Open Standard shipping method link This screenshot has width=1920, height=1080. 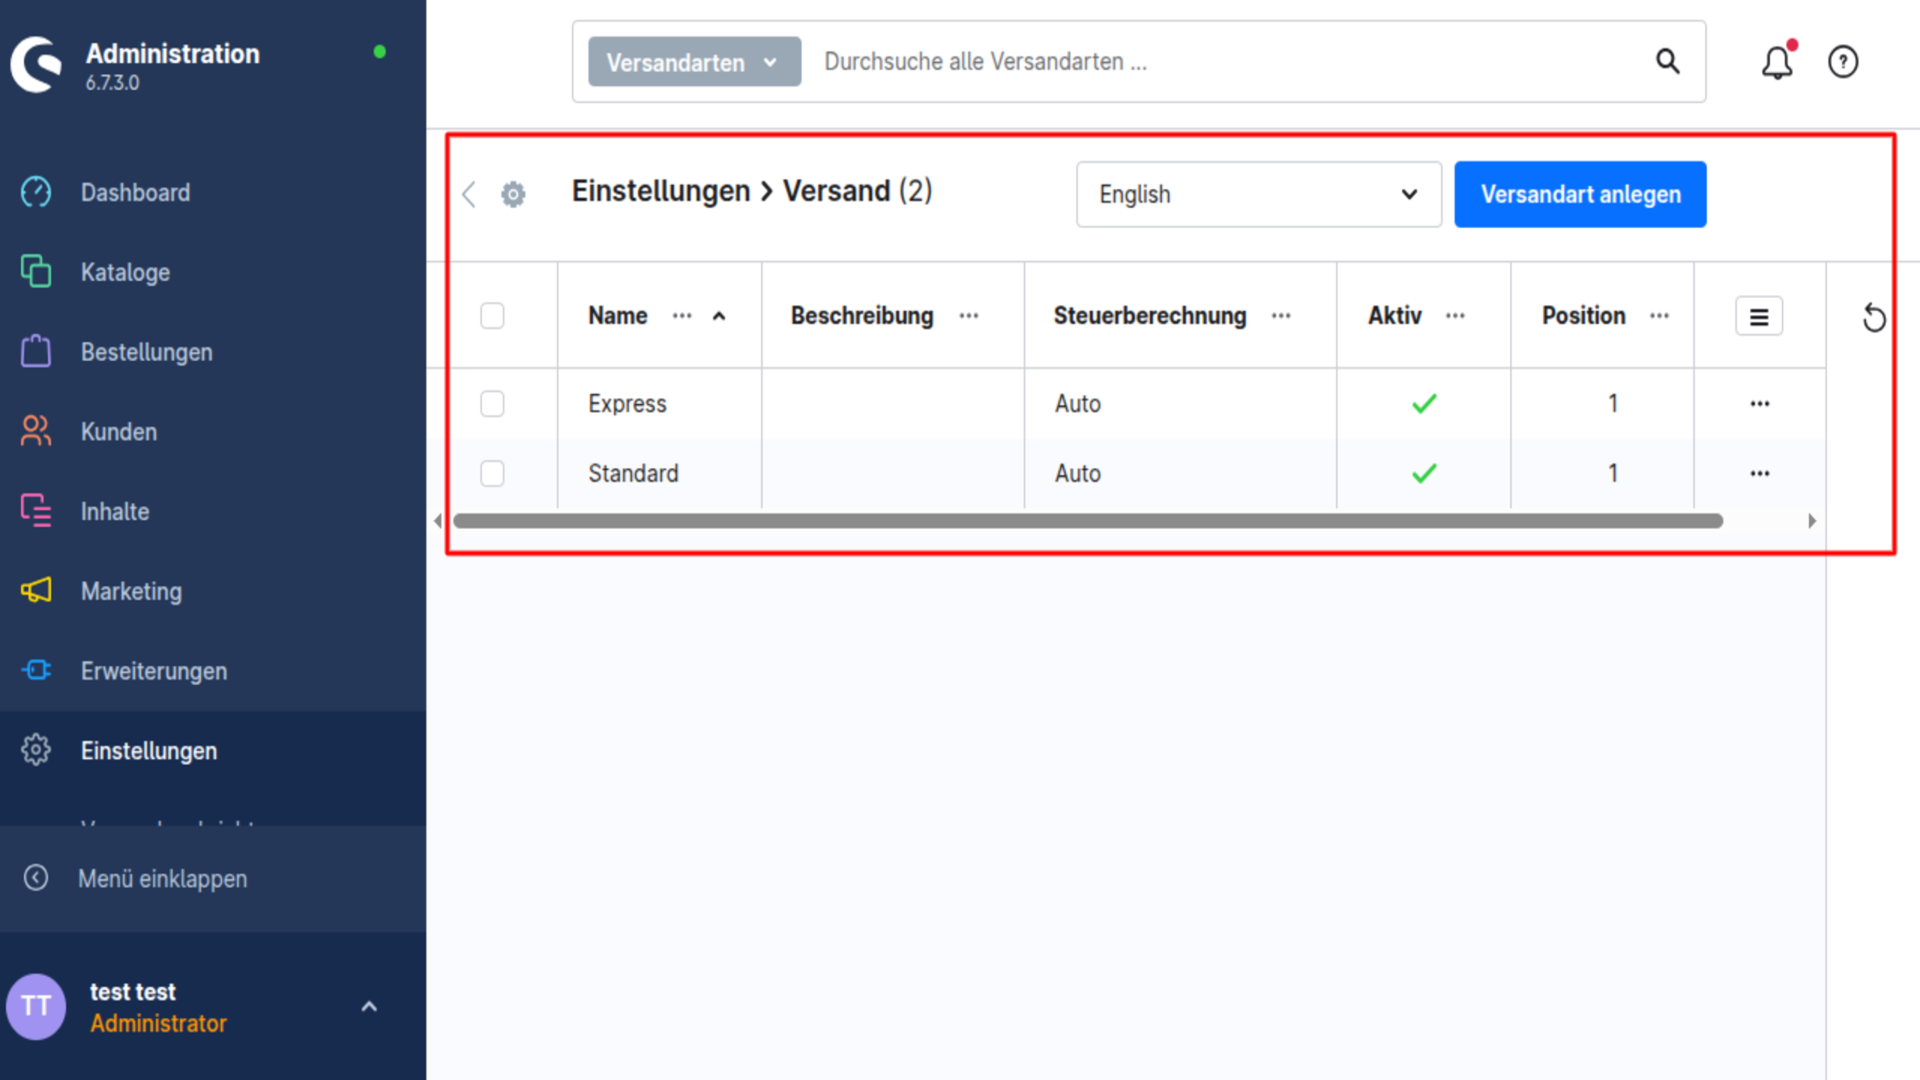pos(633,473)
